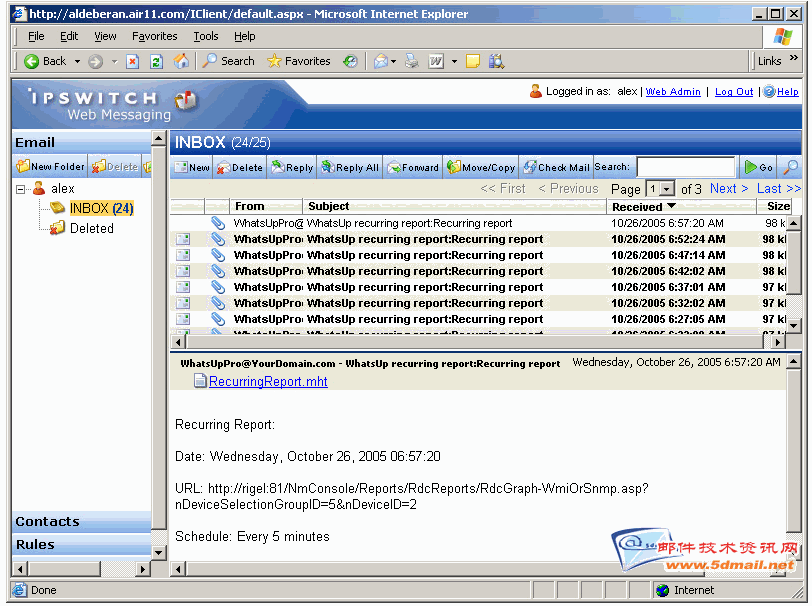Click inside the Search text field
The width and height of the screenshot is (812, 606).
point(685,168)
